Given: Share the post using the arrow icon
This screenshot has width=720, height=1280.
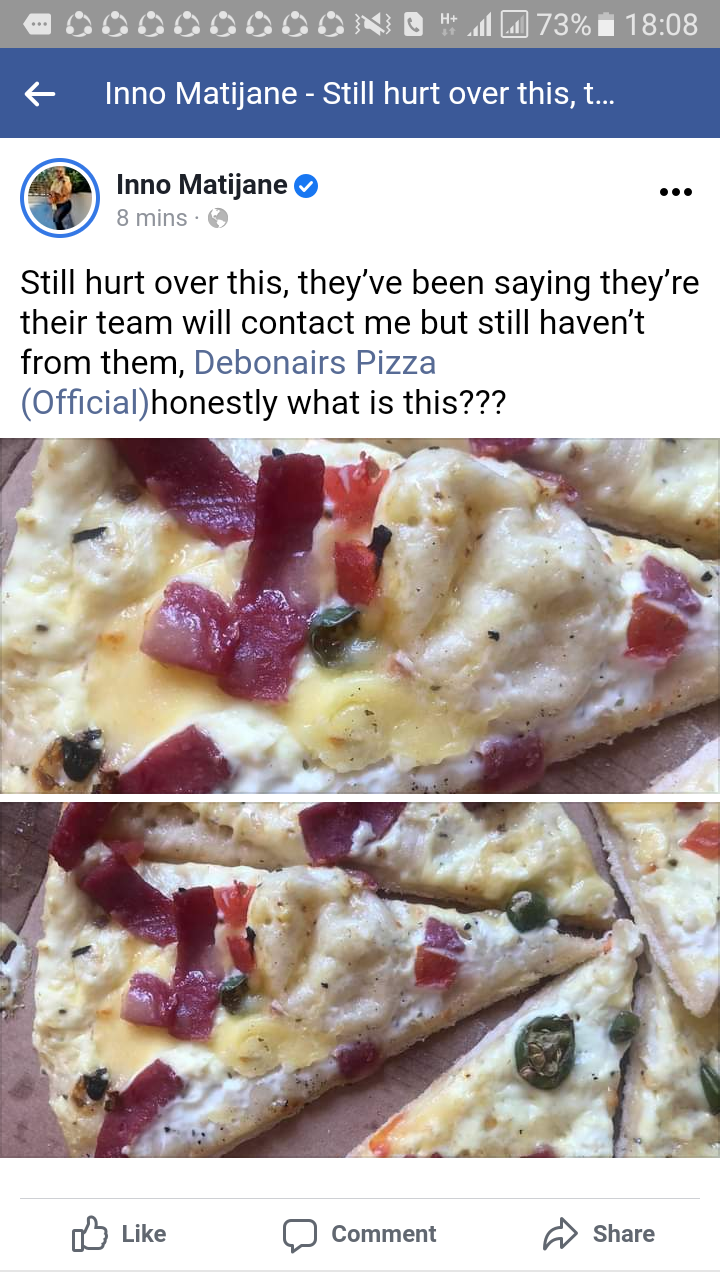Looking at the screenshot, I should click(560, 1235).
